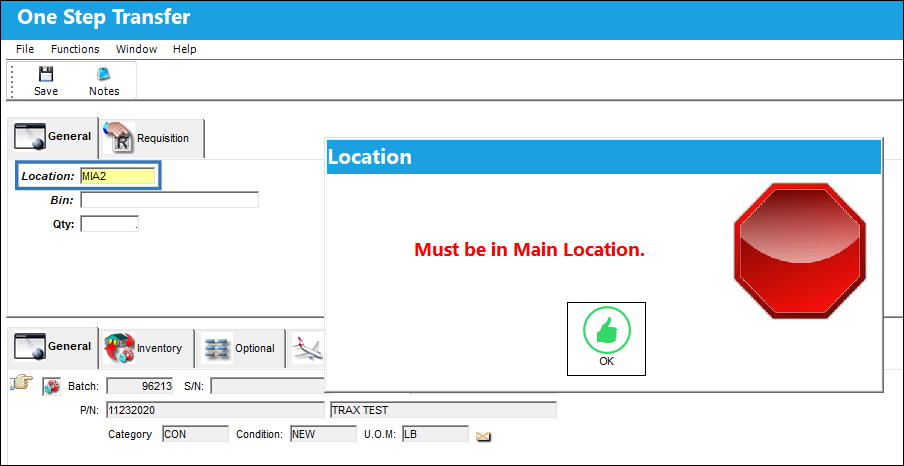Click the Save floppy disk icon

(x=46, y=74)
